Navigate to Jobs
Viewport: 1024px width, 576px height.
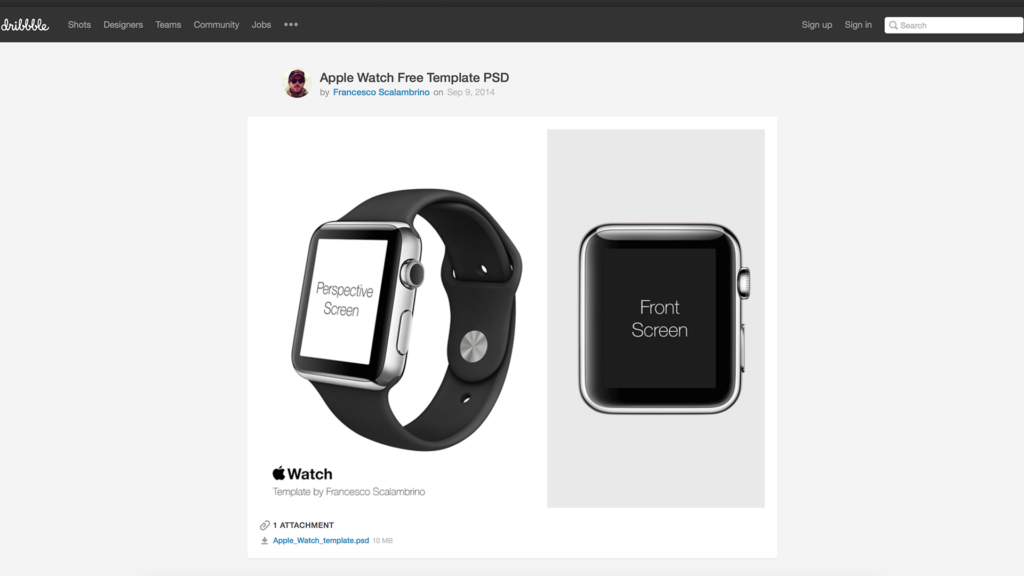(x=261, y=25)
